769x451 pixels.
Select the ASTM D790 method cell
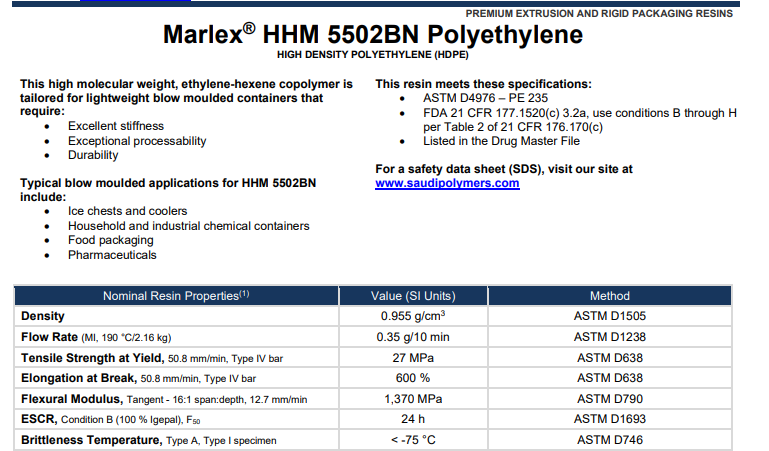click(x=610, y=399)
